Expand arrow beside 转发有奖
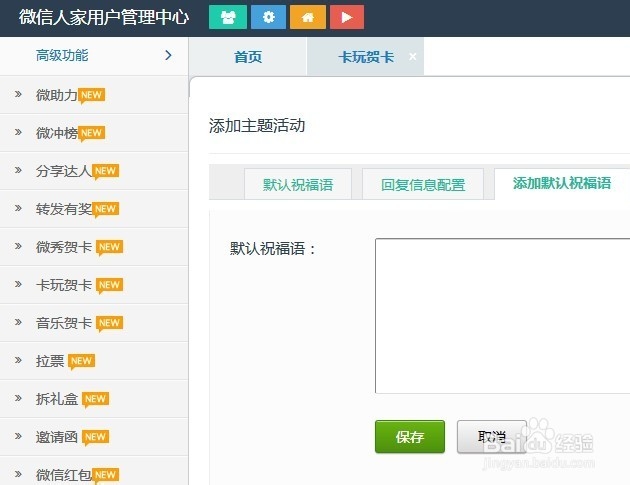This screenshot has height=485, width=630. click(18, 208)
